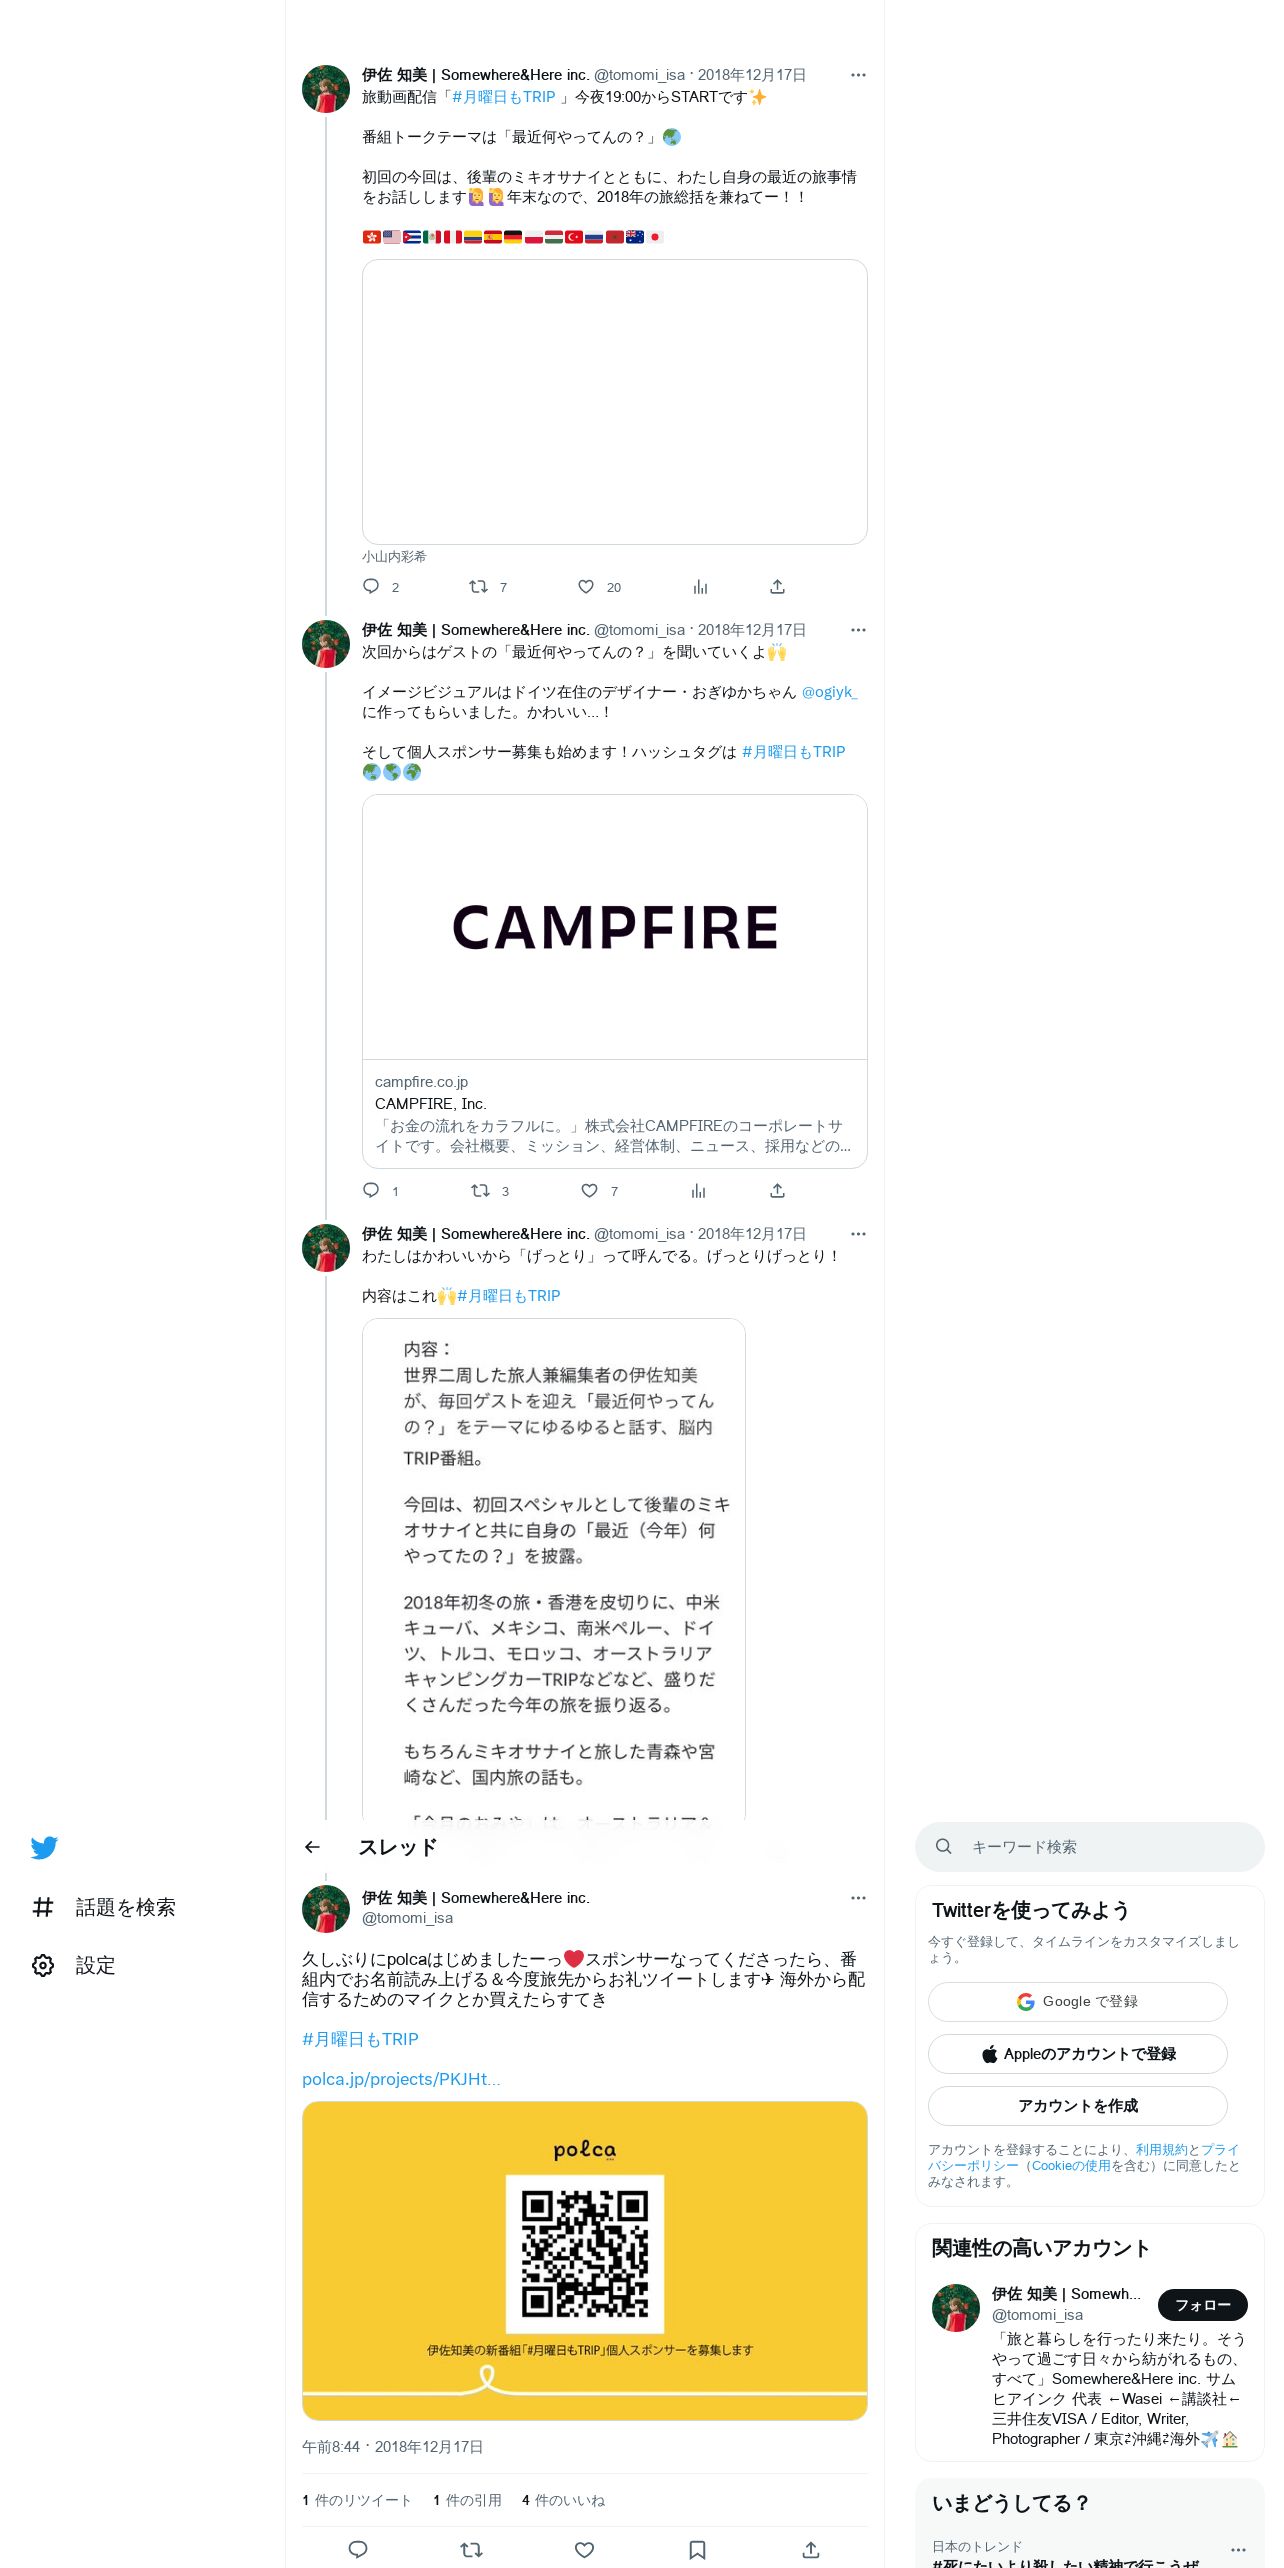The width and height of the screenshot is (1284, 2568).
Task: Retweet the first tweet showing 7 retweets
Action: tap(479, 586)
